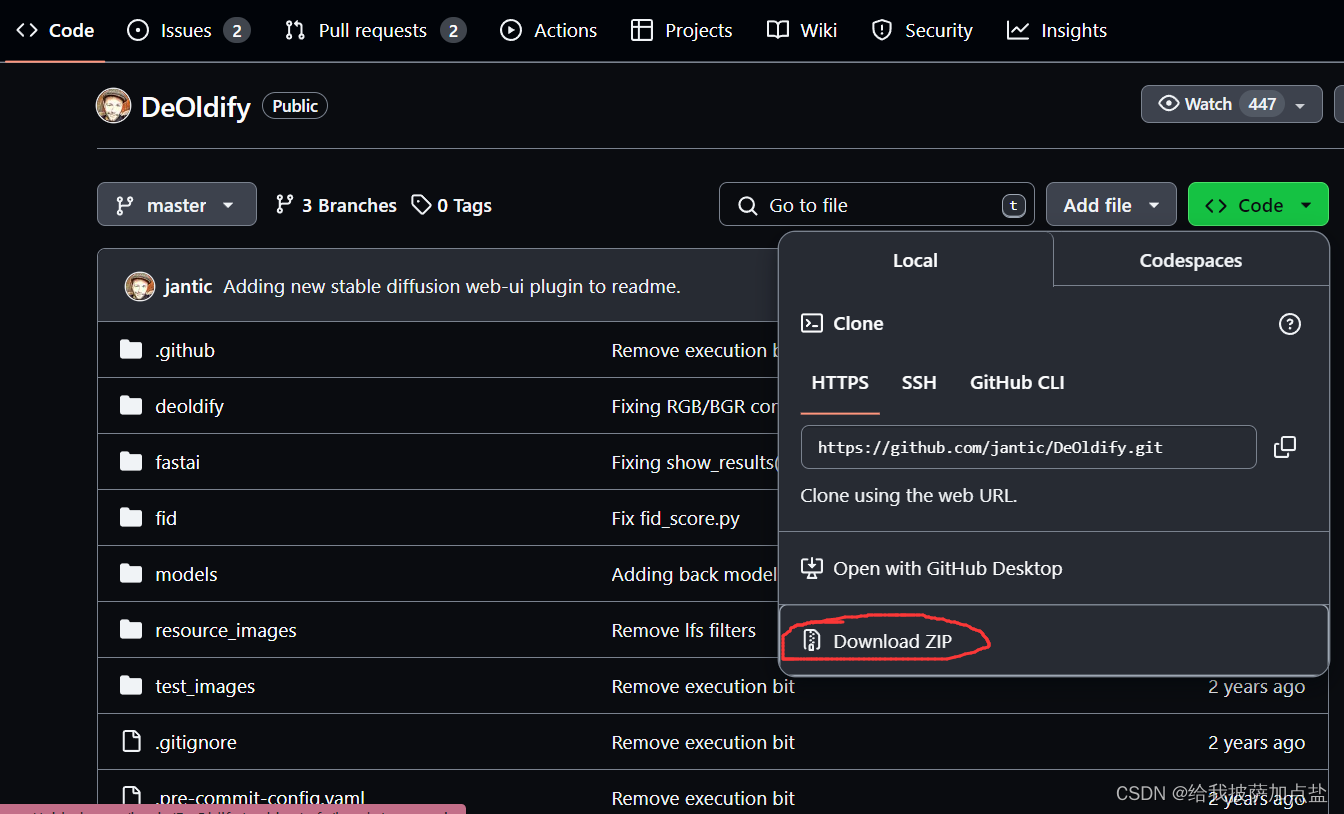Click the 'Clone using the web URL.' text
Viewport: 1344px width, 814px height.
(x=909, y=495)
